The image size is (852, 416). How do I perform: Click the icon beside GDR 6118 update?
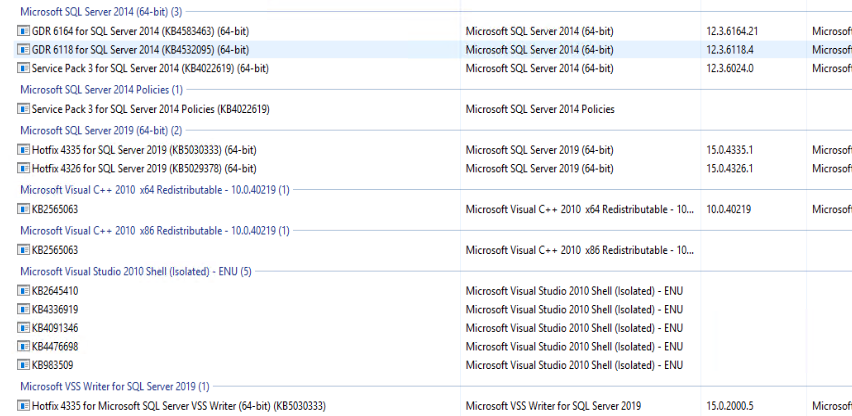coord(23,50)
